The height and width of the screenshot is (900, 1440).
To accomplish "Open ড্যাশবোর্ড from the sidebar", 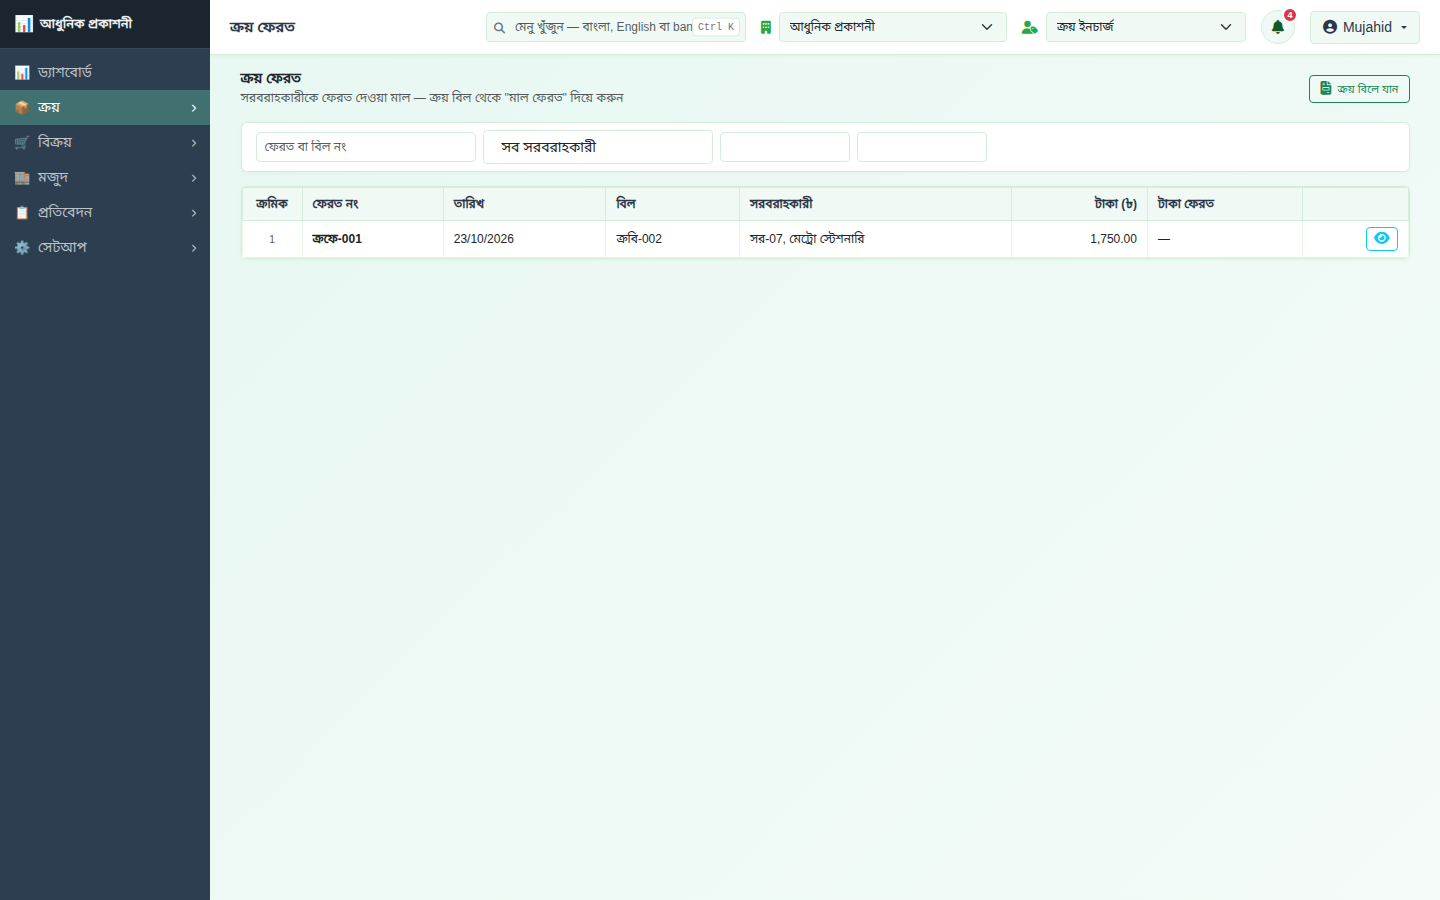I will (x=105, y=73).
